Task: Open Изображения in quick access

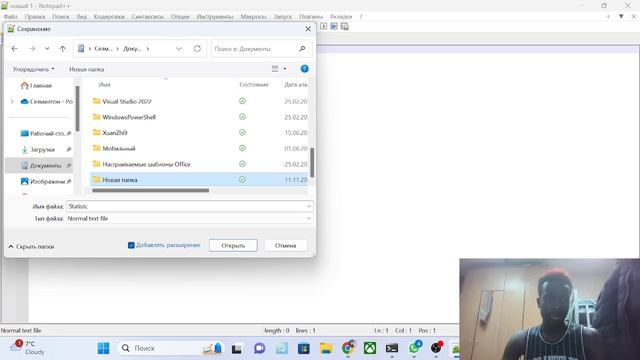Action: [x=46, y=181]
